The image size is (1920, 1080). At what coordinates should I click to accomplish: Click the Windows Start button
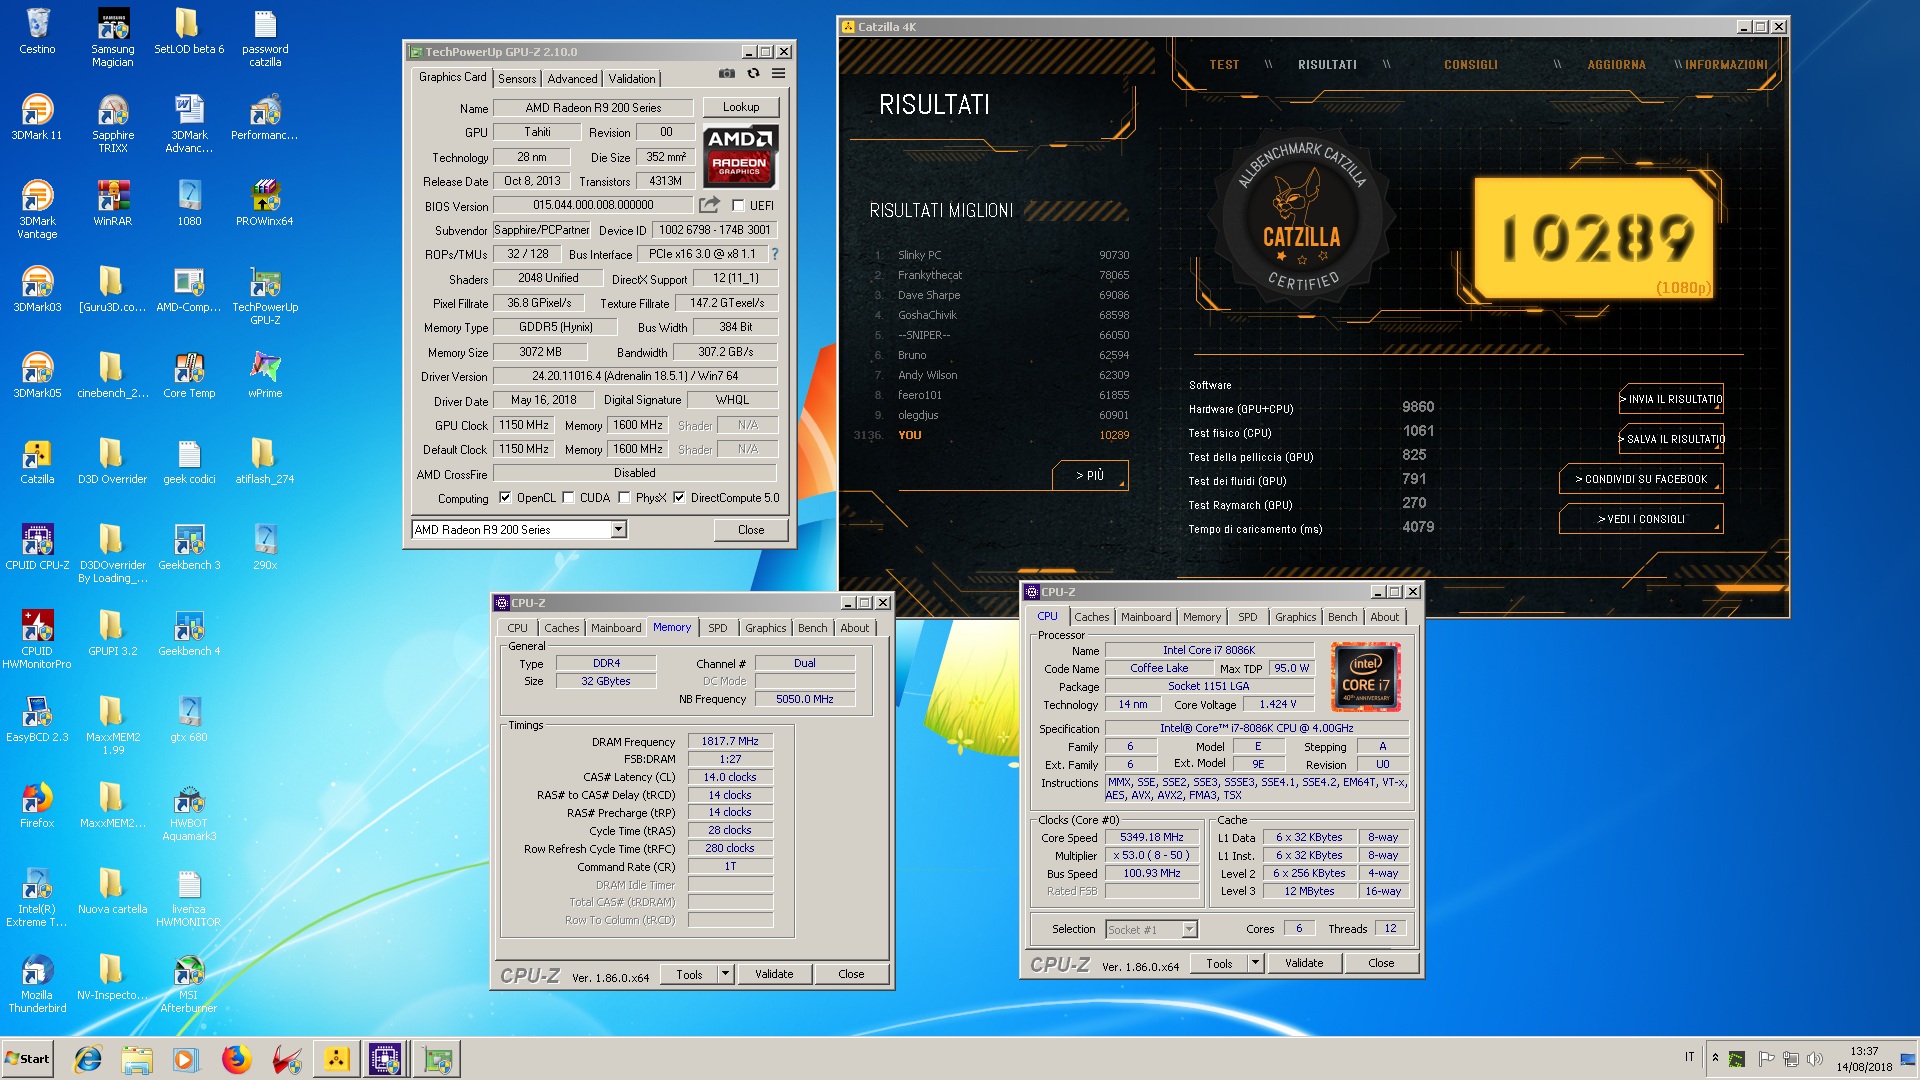[27, 1059]
